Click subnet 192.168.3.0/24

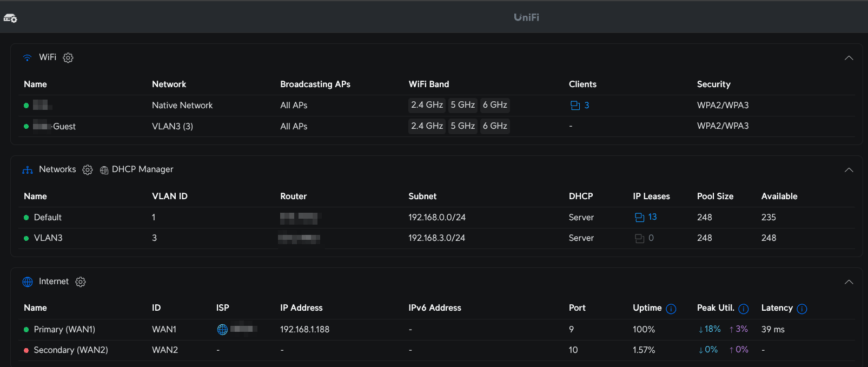click(x=437, y=238)
